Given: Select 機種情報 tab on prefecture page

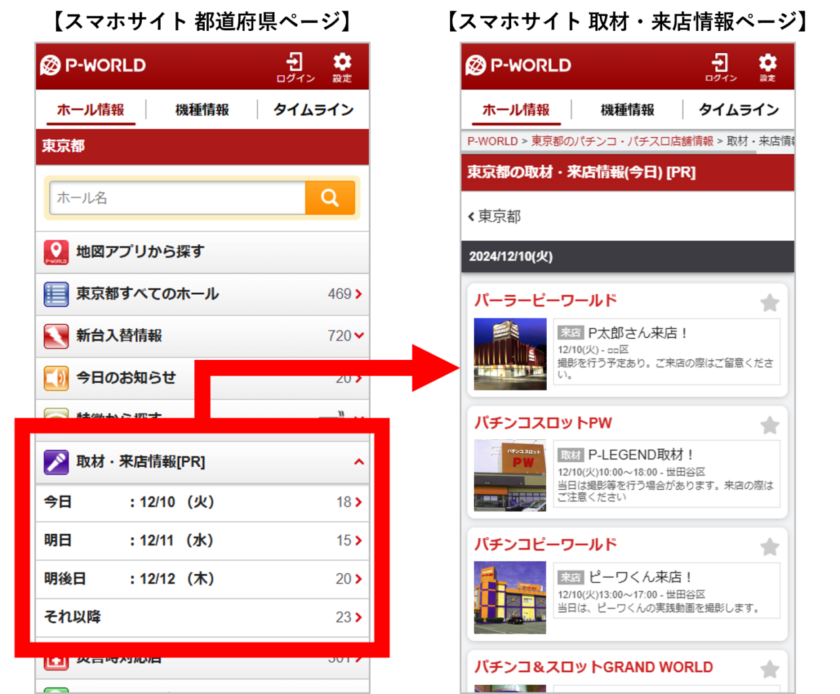Looking at the screenshot, I should (202, 110).
